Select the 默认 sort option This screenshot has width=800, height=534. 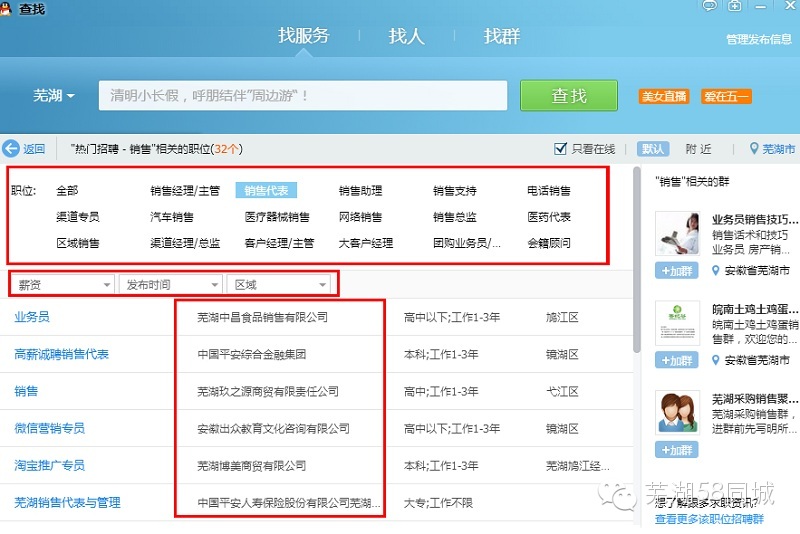[653, 149]
